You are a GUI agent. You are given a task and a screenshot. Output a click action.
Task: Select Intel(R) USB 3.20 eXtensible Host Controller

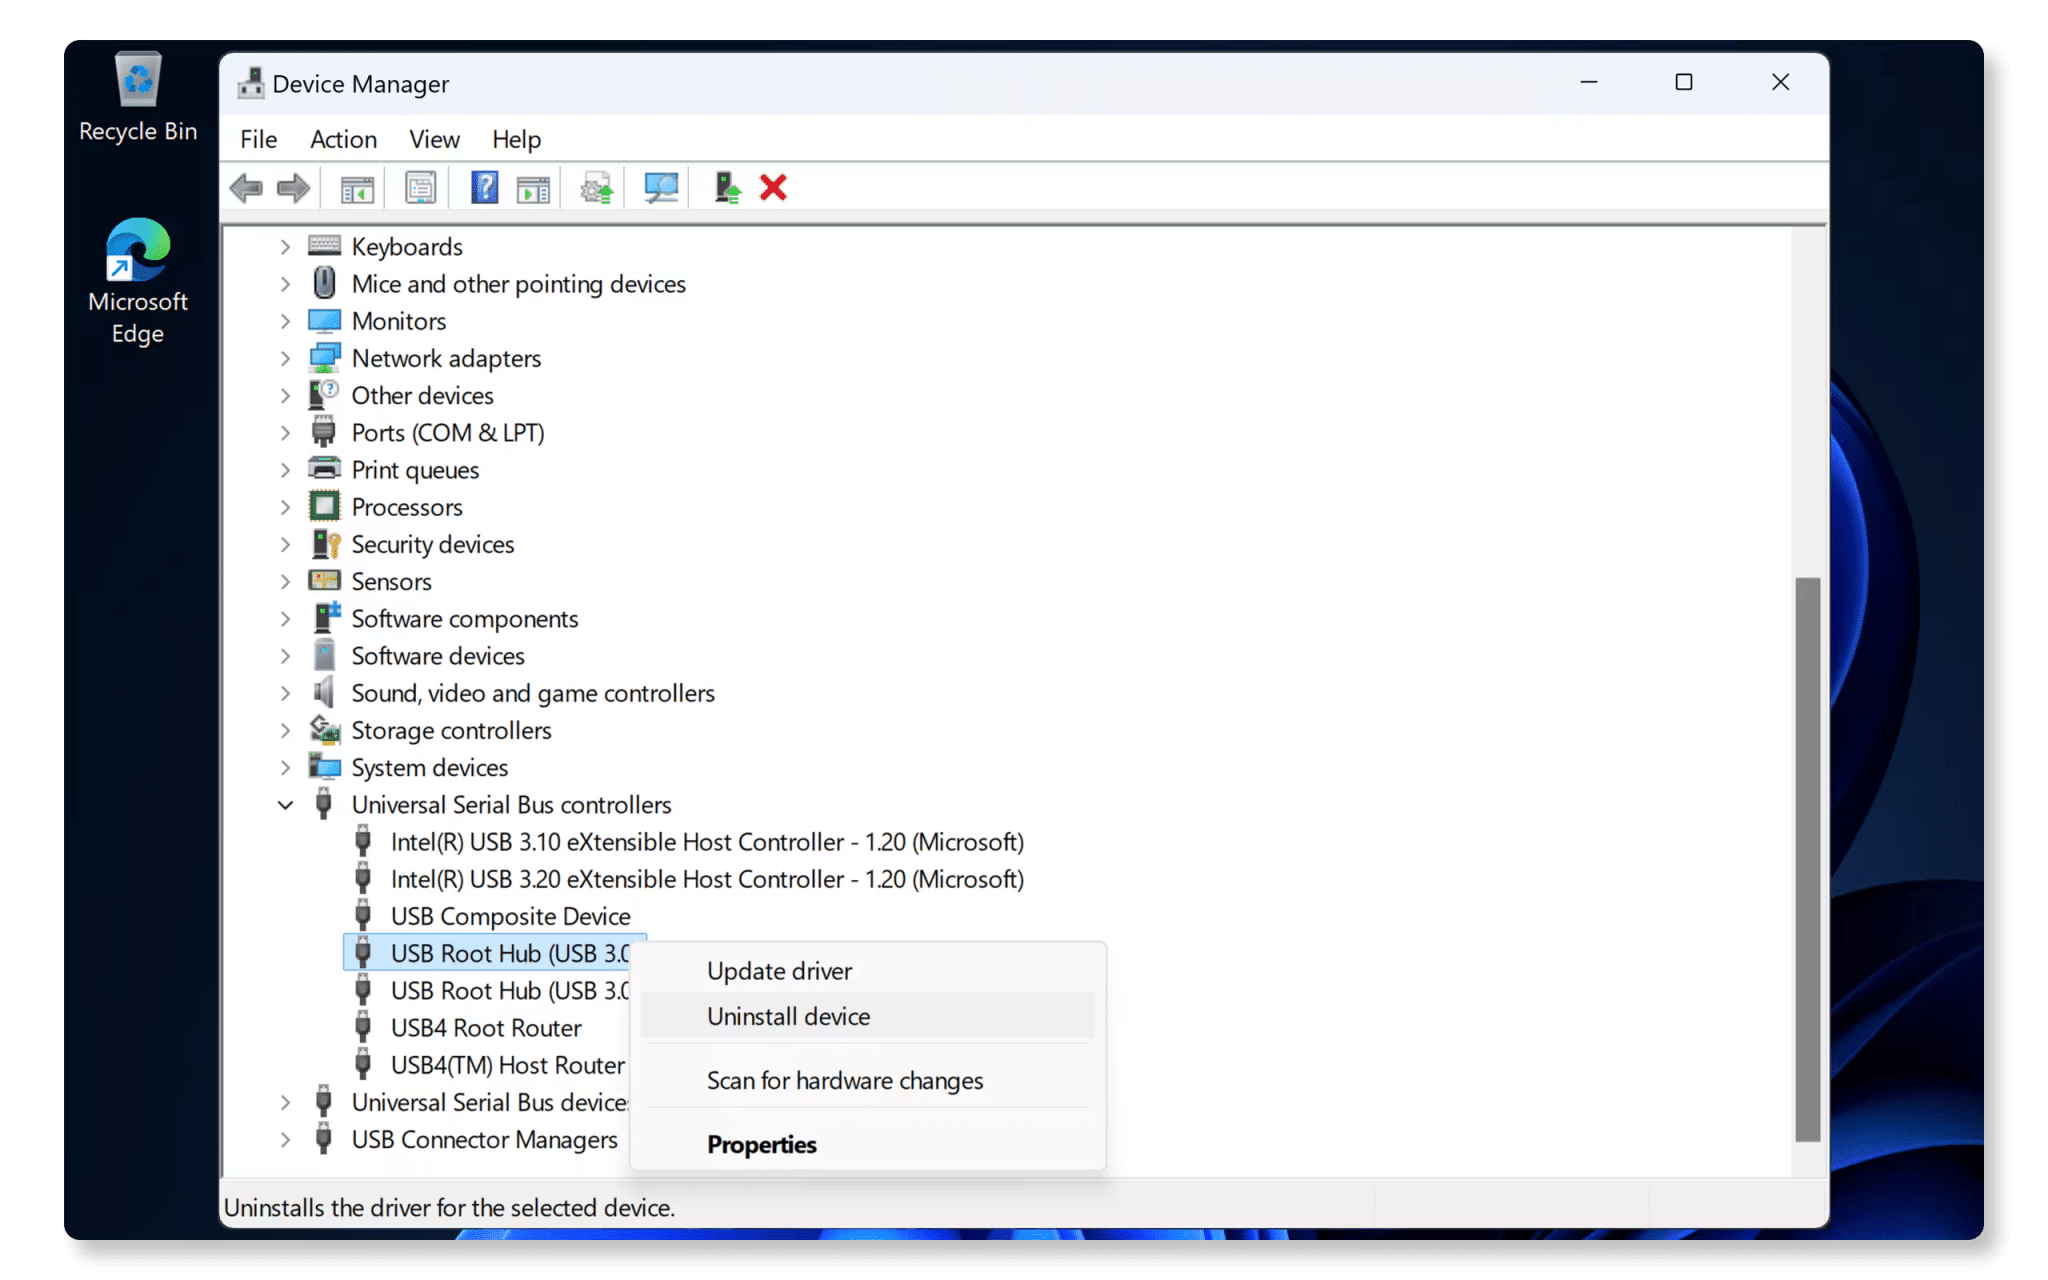click(707, 879)
